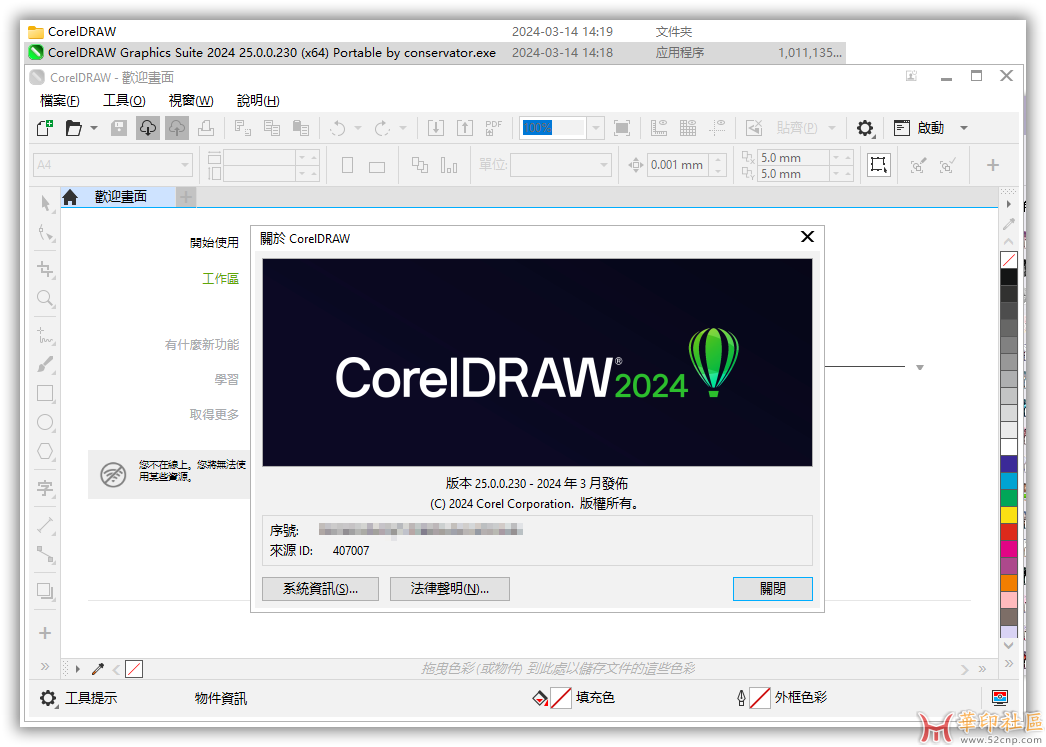Pick the red swatch in color palette

[1009, 532]
